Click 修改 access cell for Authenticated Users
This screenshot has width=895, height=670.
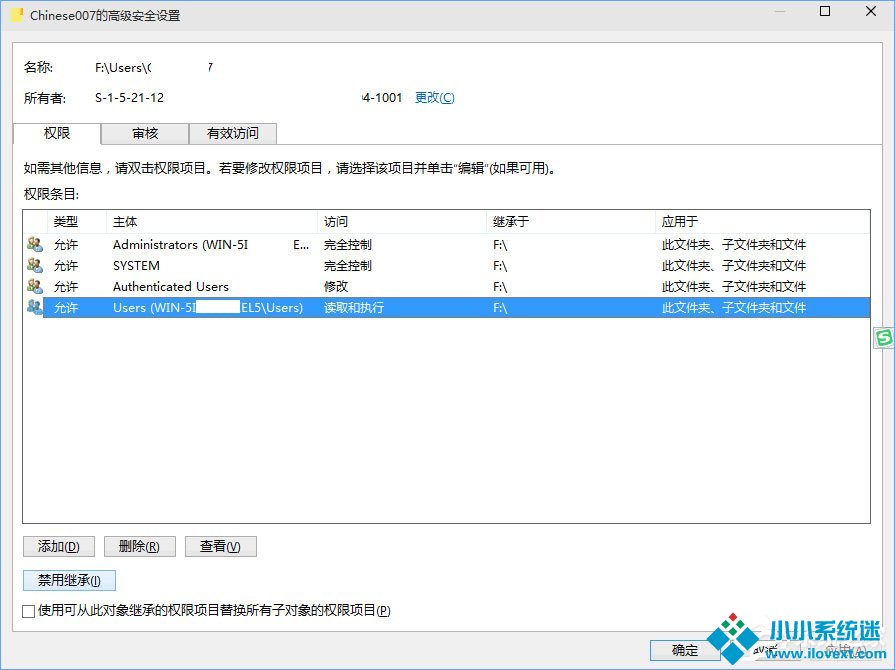coord(336,286)
